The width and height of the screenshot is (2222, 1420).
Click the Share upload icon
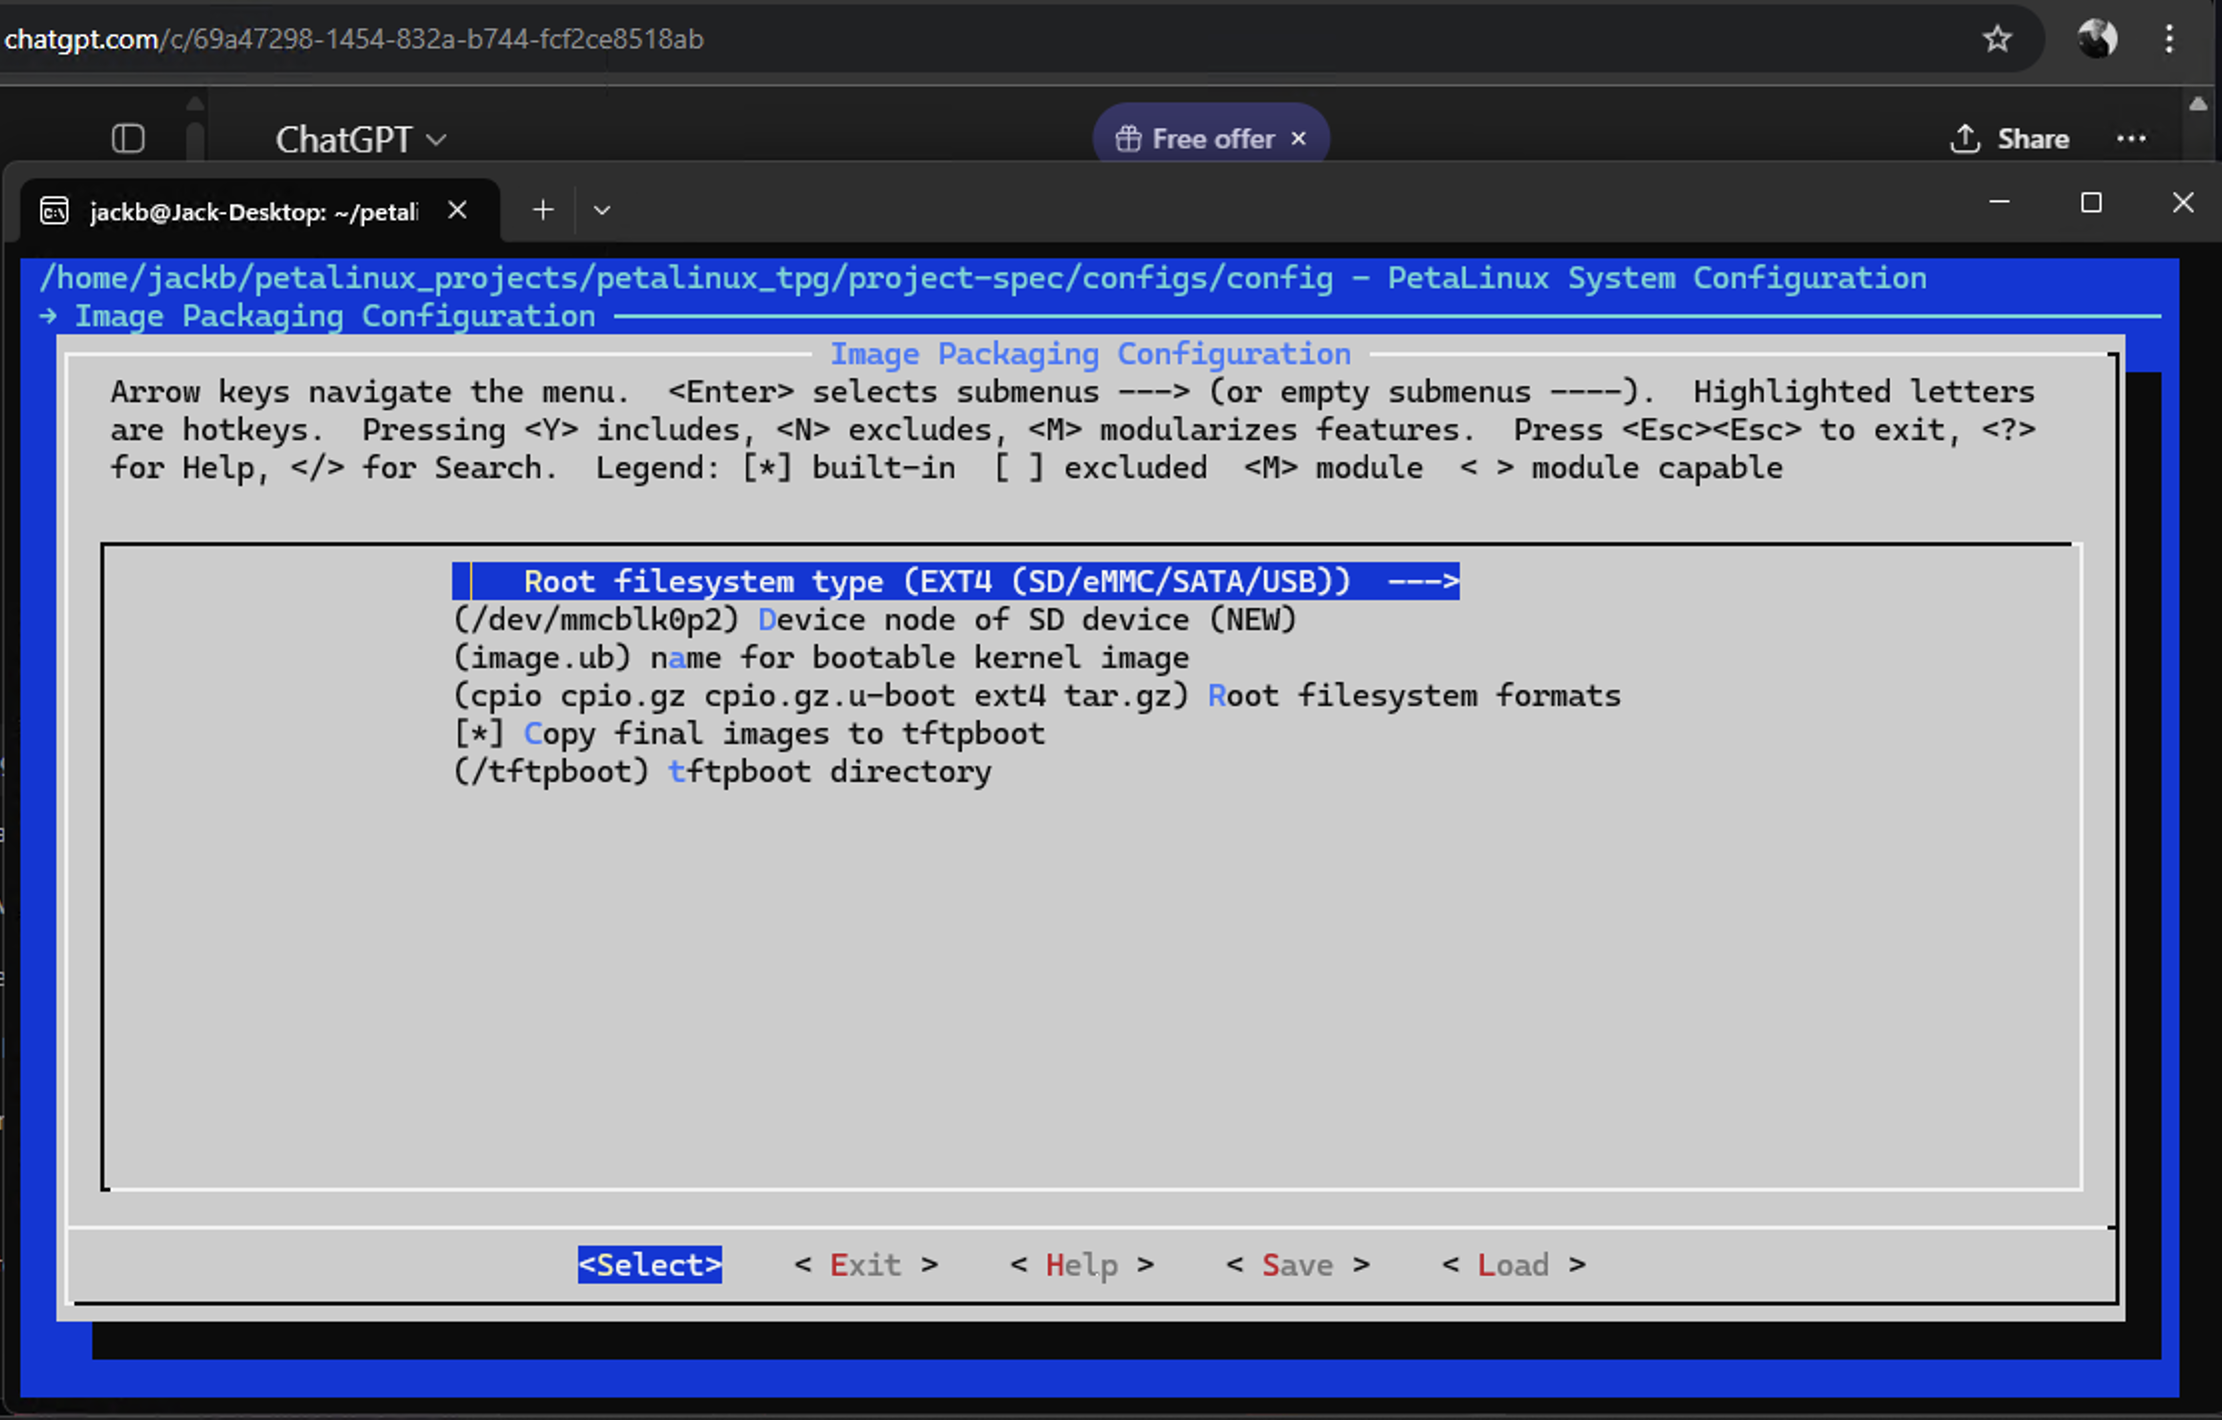[x=1964, y=138]
